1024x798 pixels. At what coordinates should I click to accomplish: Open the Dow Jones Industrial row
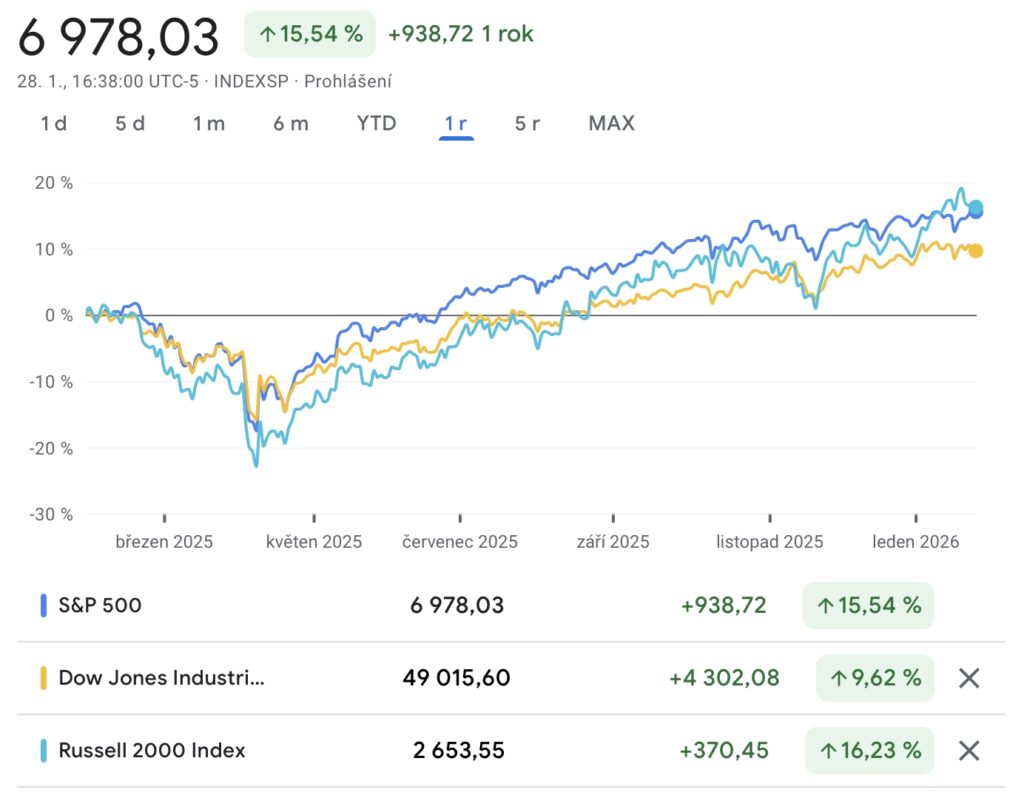tap(162, 678)
